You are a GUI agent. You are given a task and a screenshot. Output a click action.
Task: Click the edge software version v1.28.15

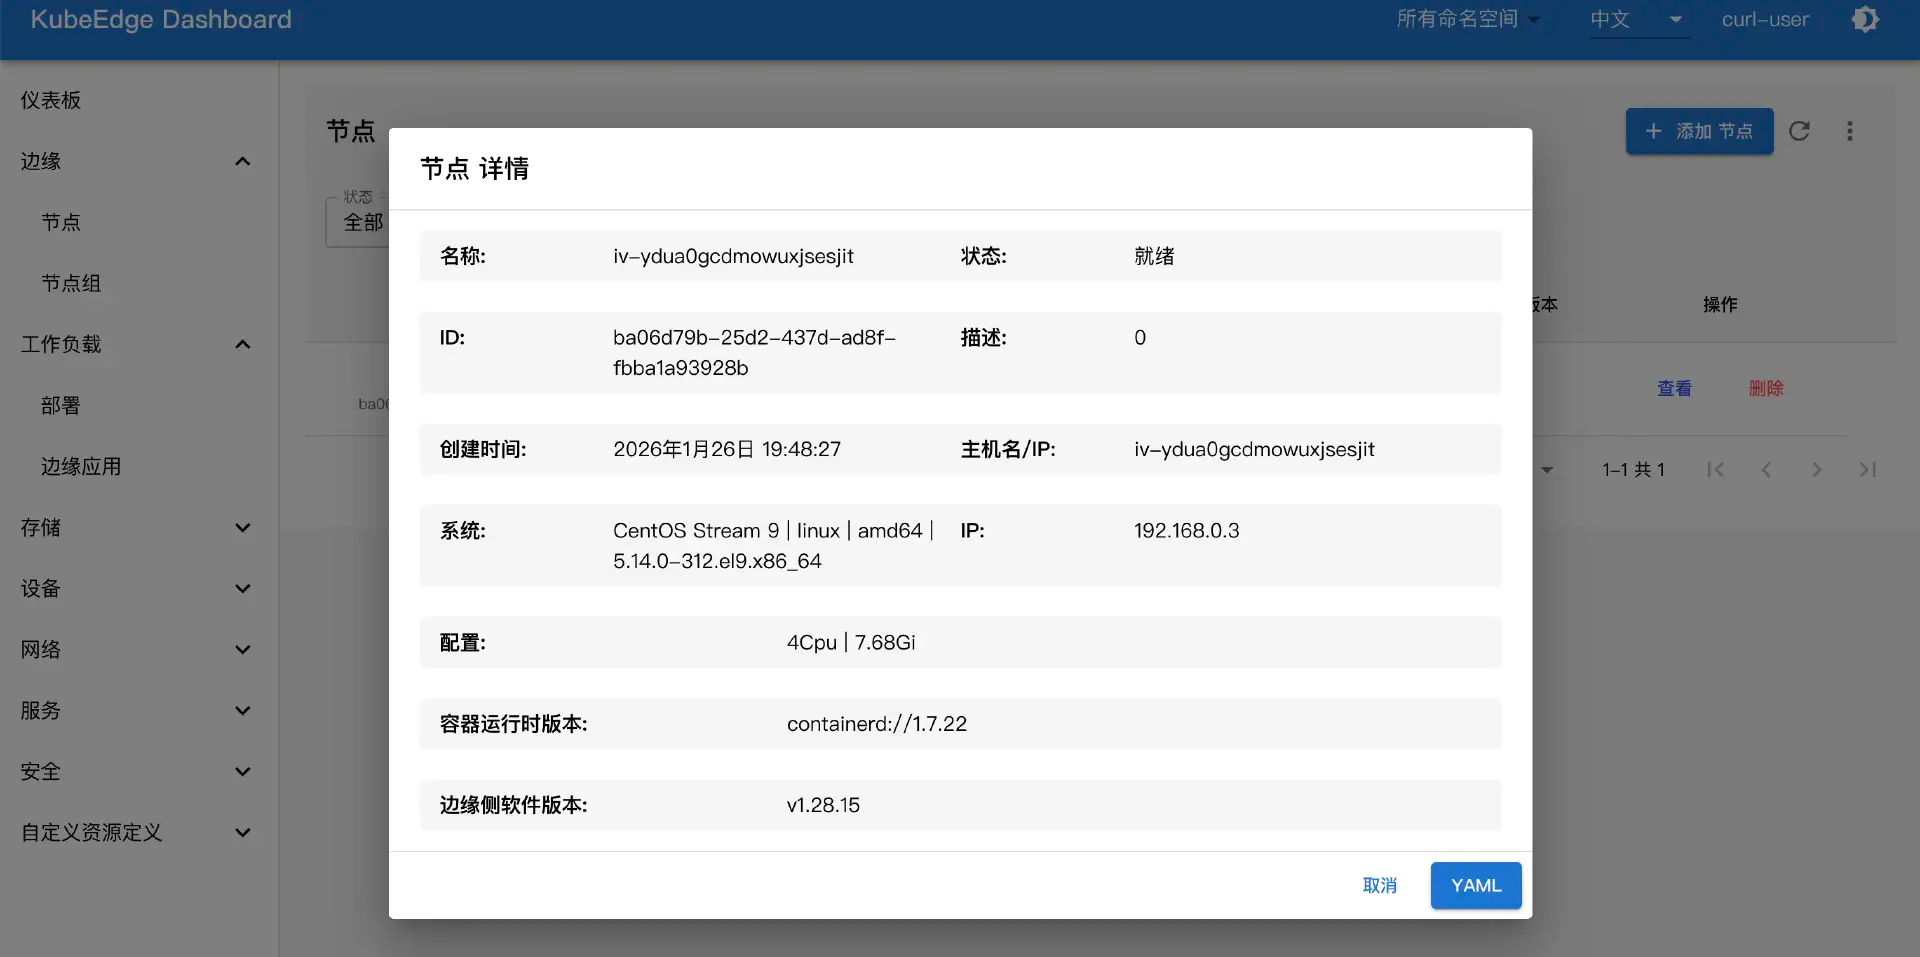823,805
